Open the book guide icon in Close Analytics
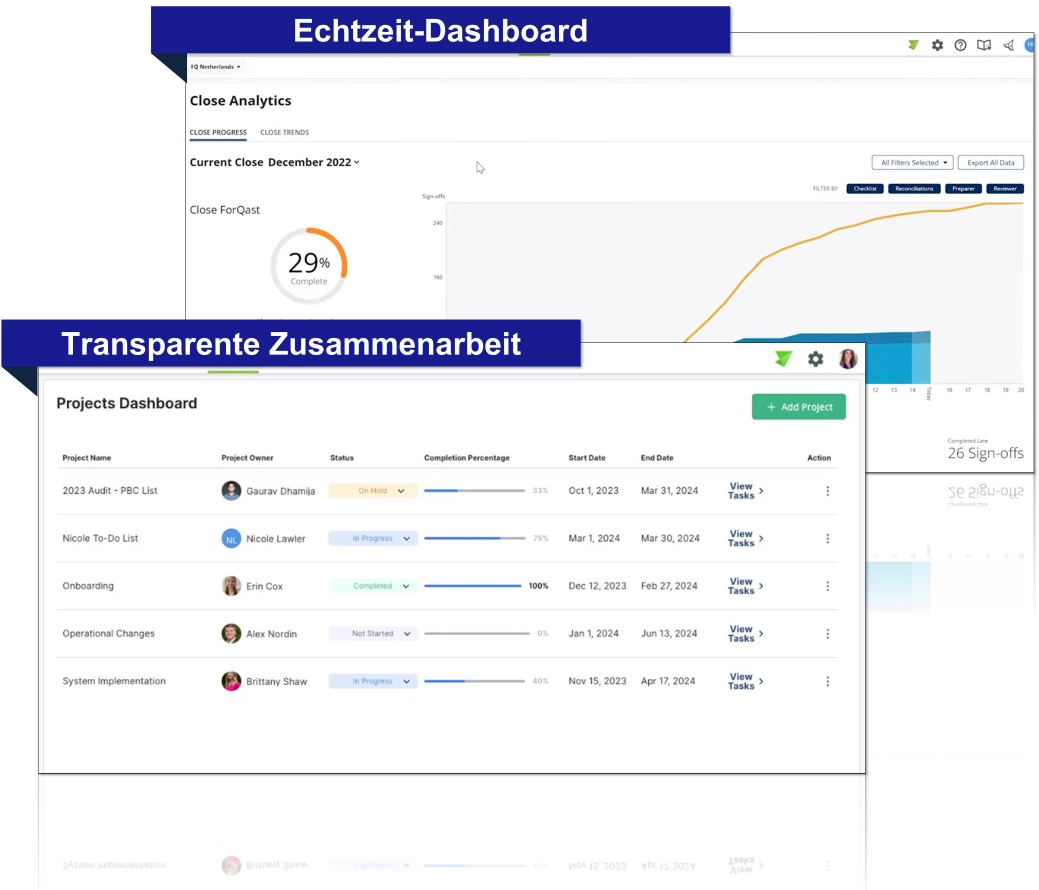The image size is (1039, 890). tap(984, 45)
